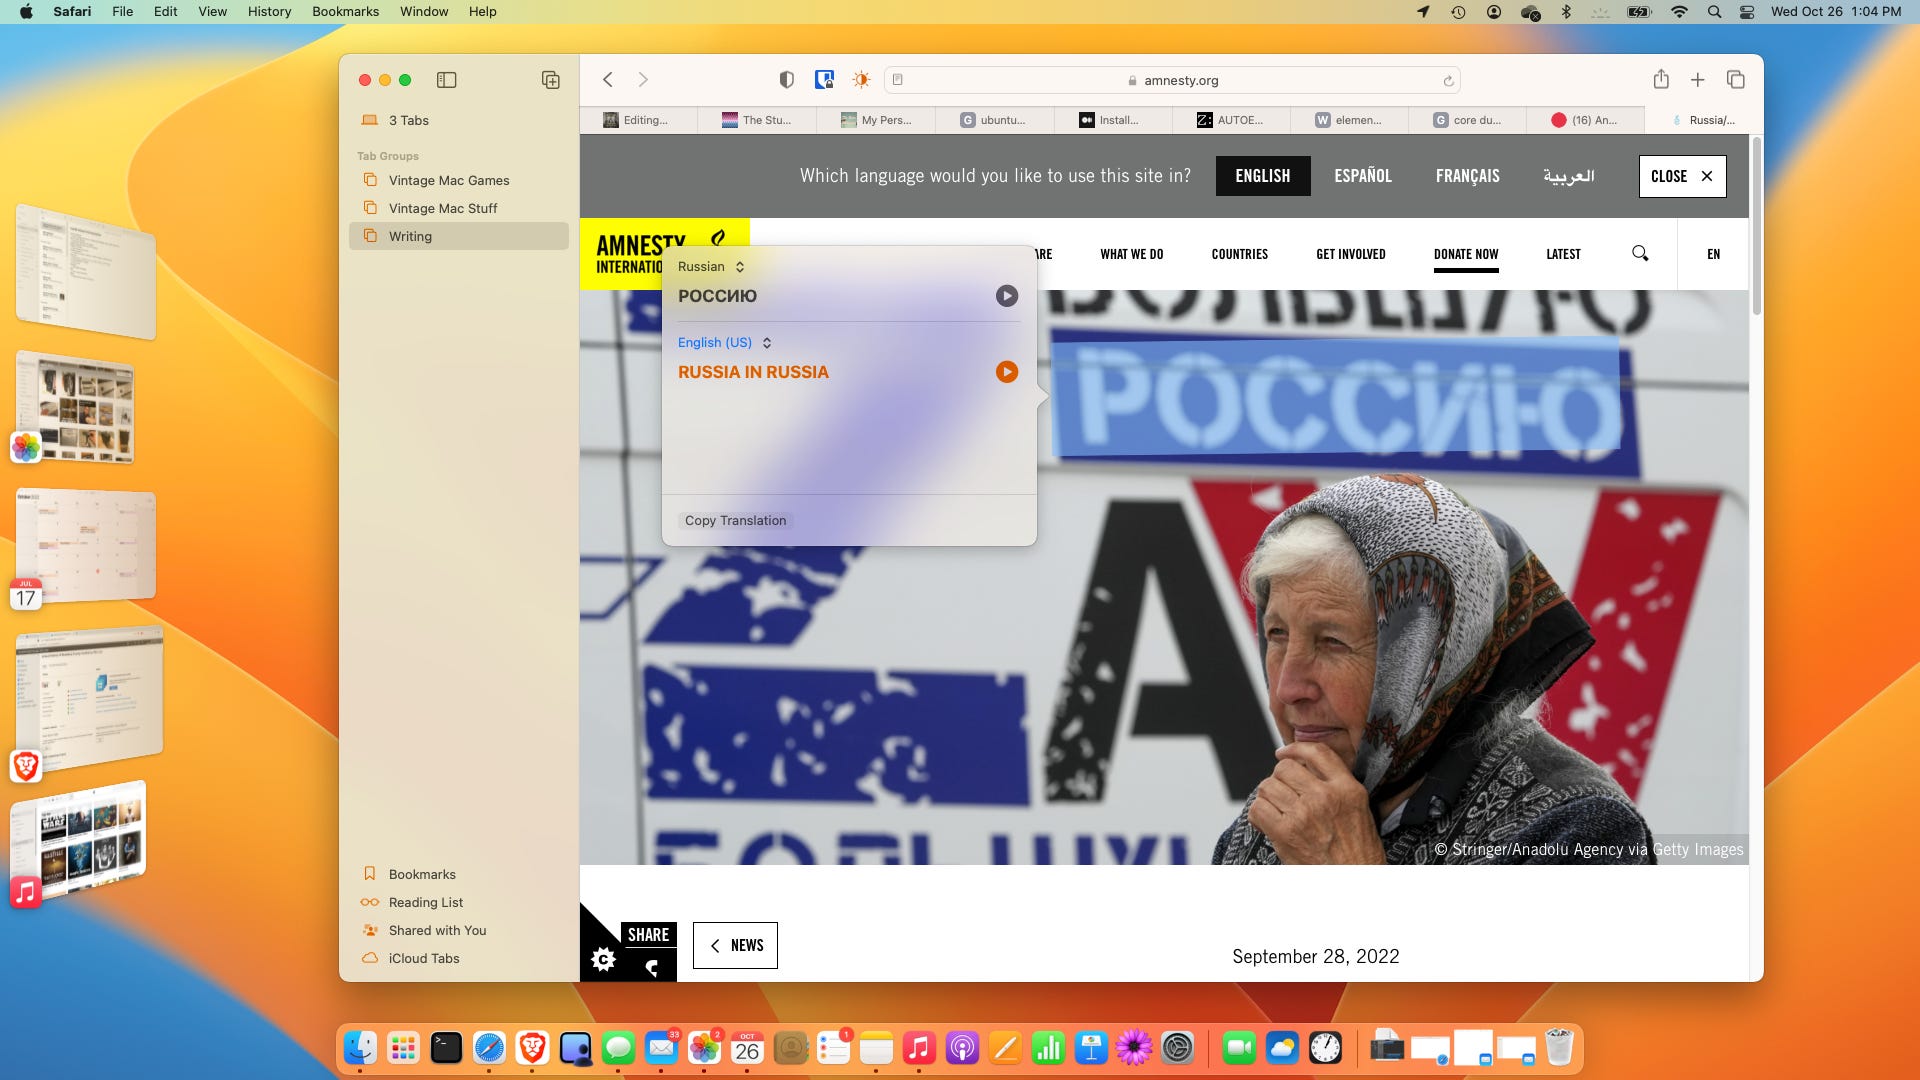
Task: Play the Russian pronunciation of РОССИЮ
Action: tap(1007, 296)
